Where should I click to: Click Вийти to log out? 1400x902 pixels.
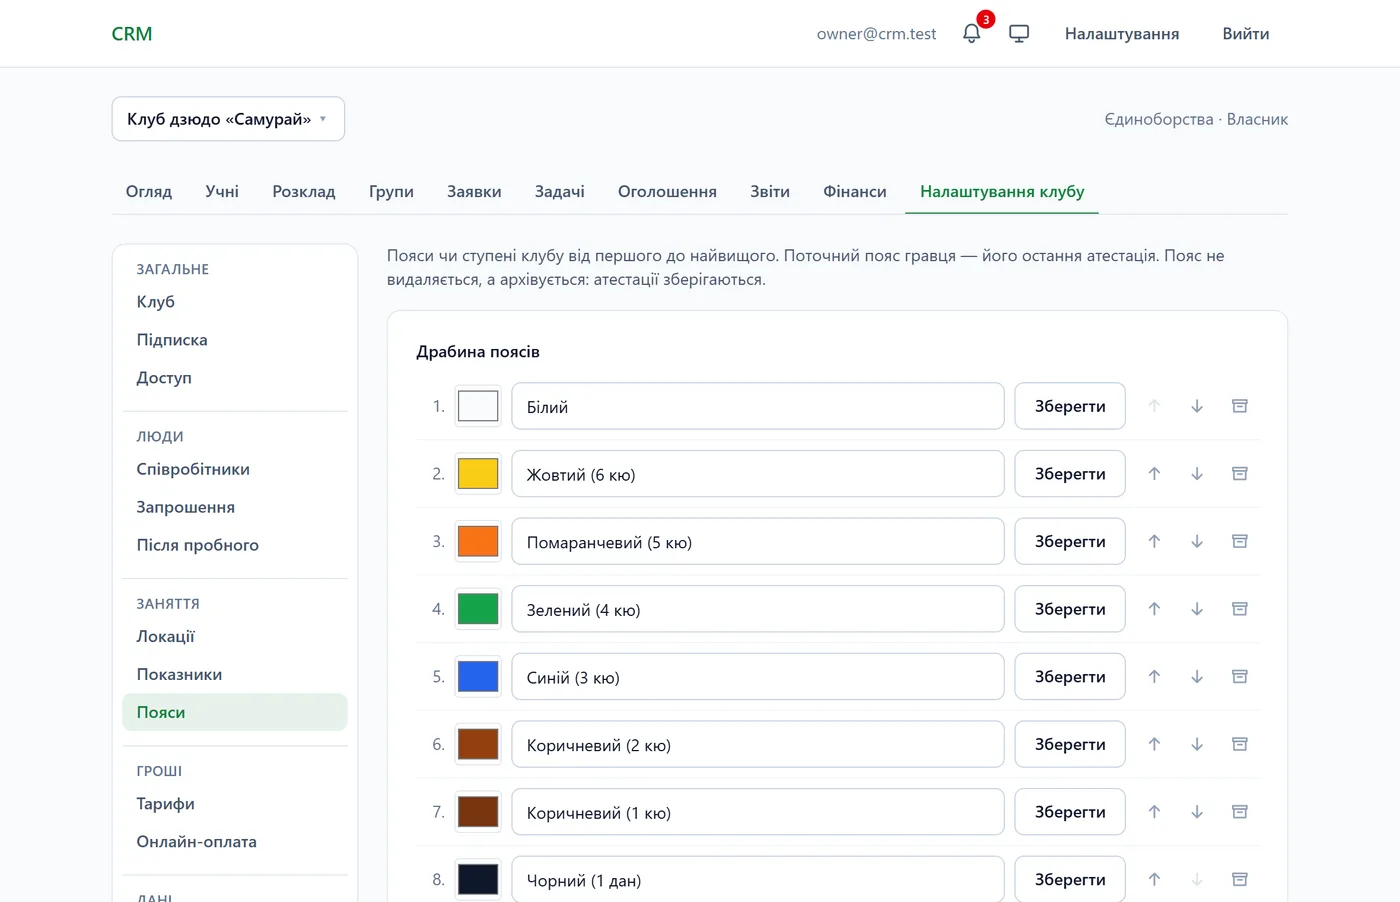(1246, 34)
